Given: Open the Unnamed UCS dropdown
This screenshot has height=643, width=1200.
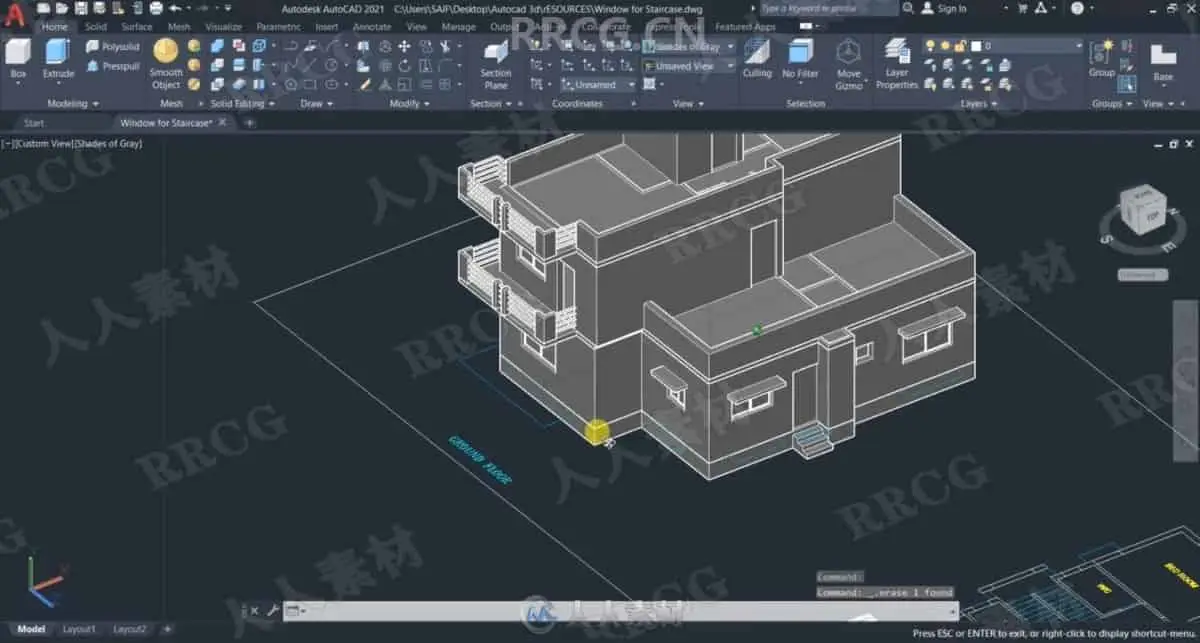Looking at the screenshot, I should (597, 85).
